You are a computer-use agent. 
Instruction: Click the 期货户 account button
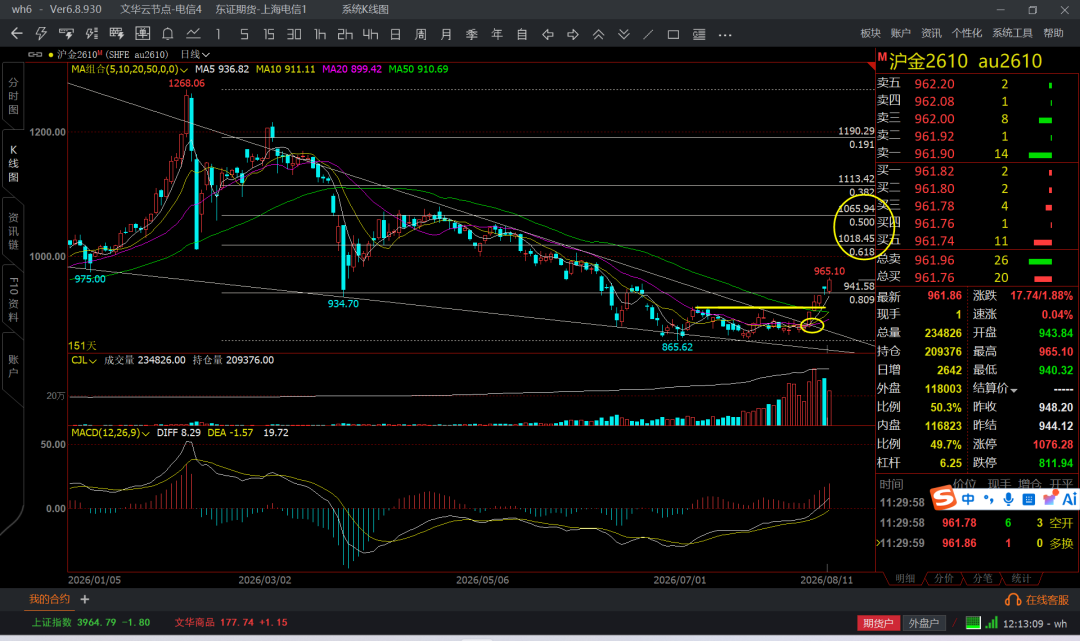[x=878, y=623]
